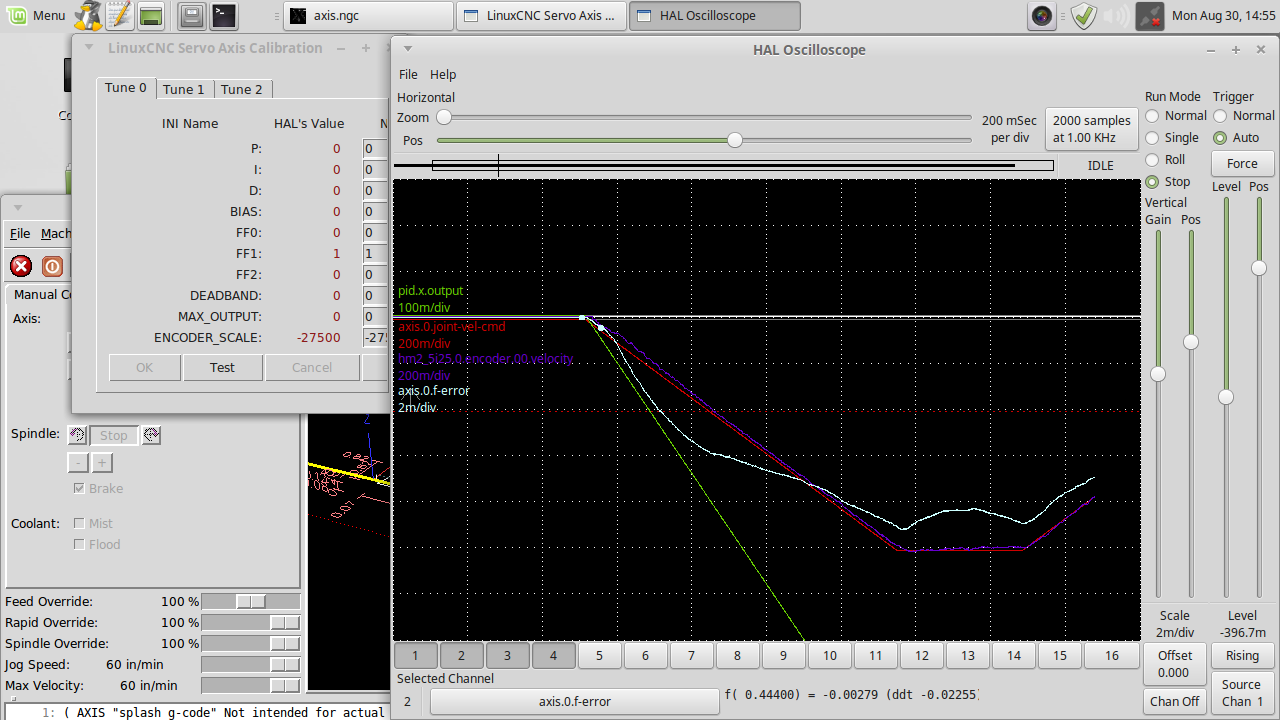The height and width of the screenshot is (720, 1280).
Task: Launch the terminal from the panel
Action: coord(224,15)
